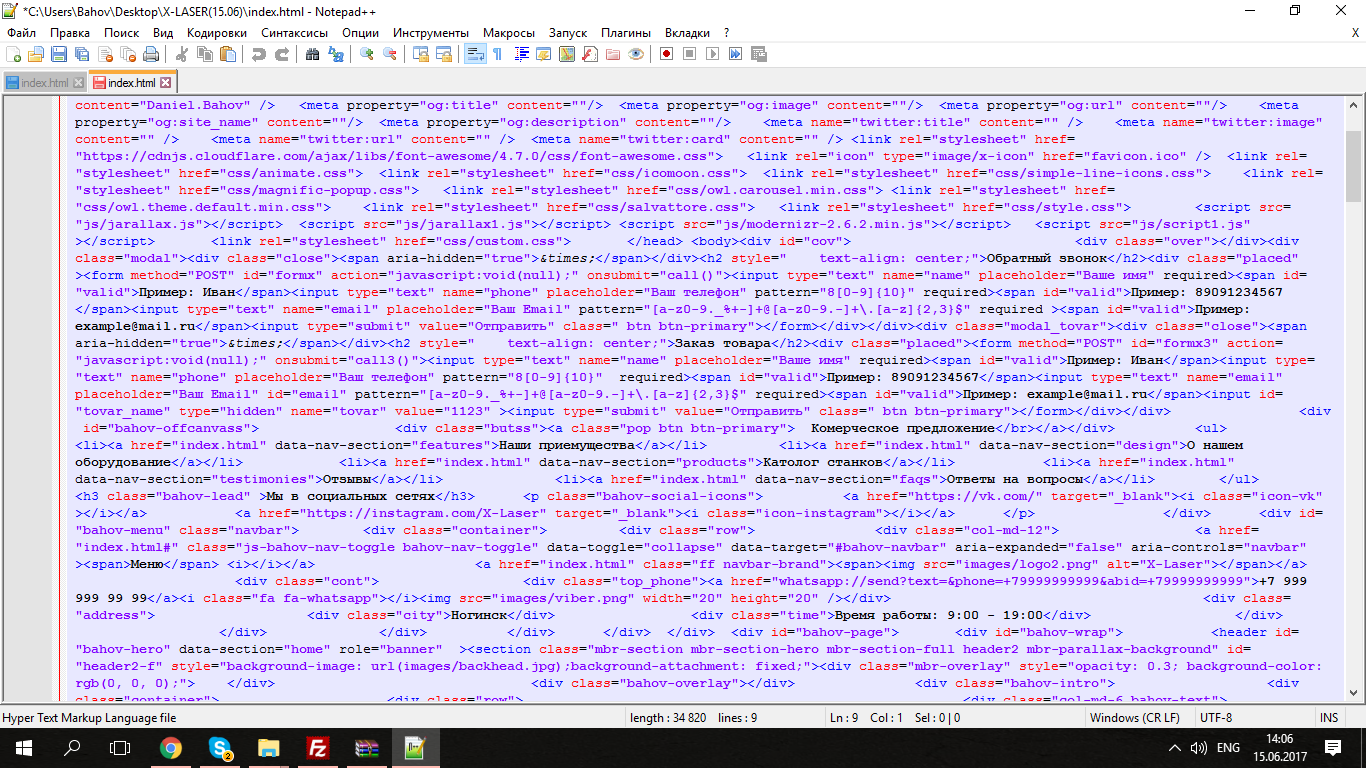Click the Open file toolbar icon
The width and height of the screenshot is (1366, 768).
click(x=36, y=54)
